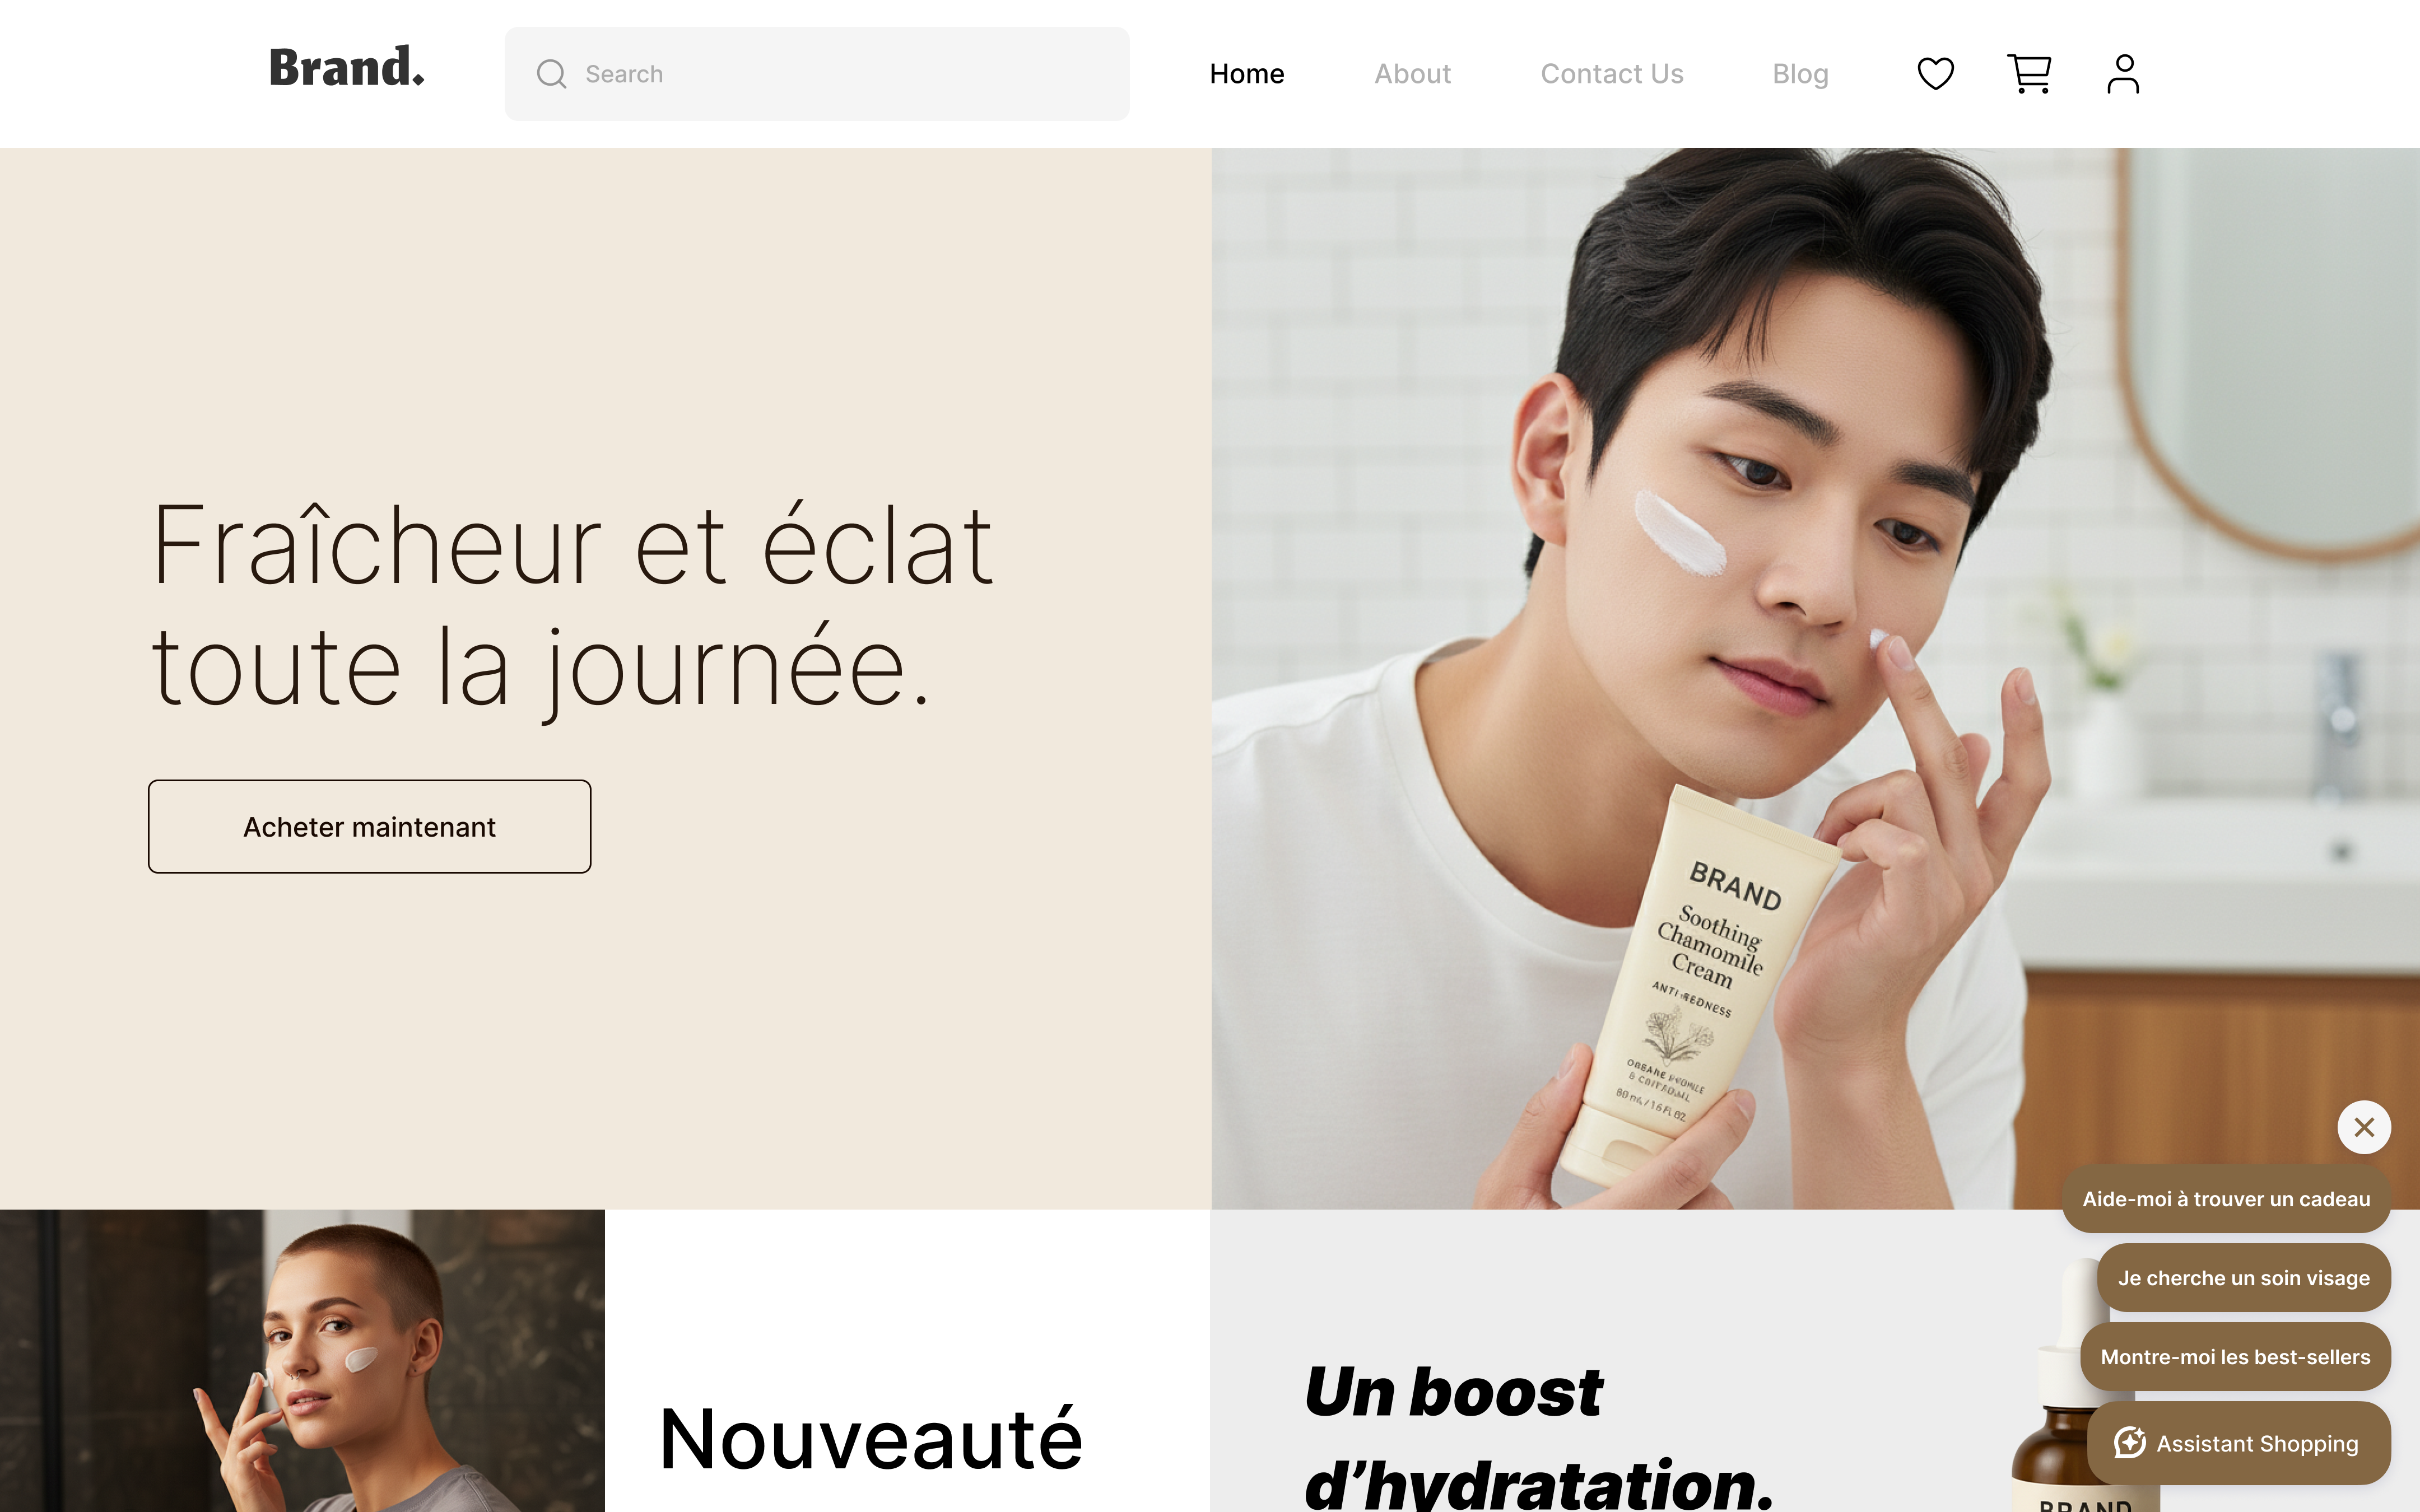Open the Nouveauté section heading

point(871,1439)
